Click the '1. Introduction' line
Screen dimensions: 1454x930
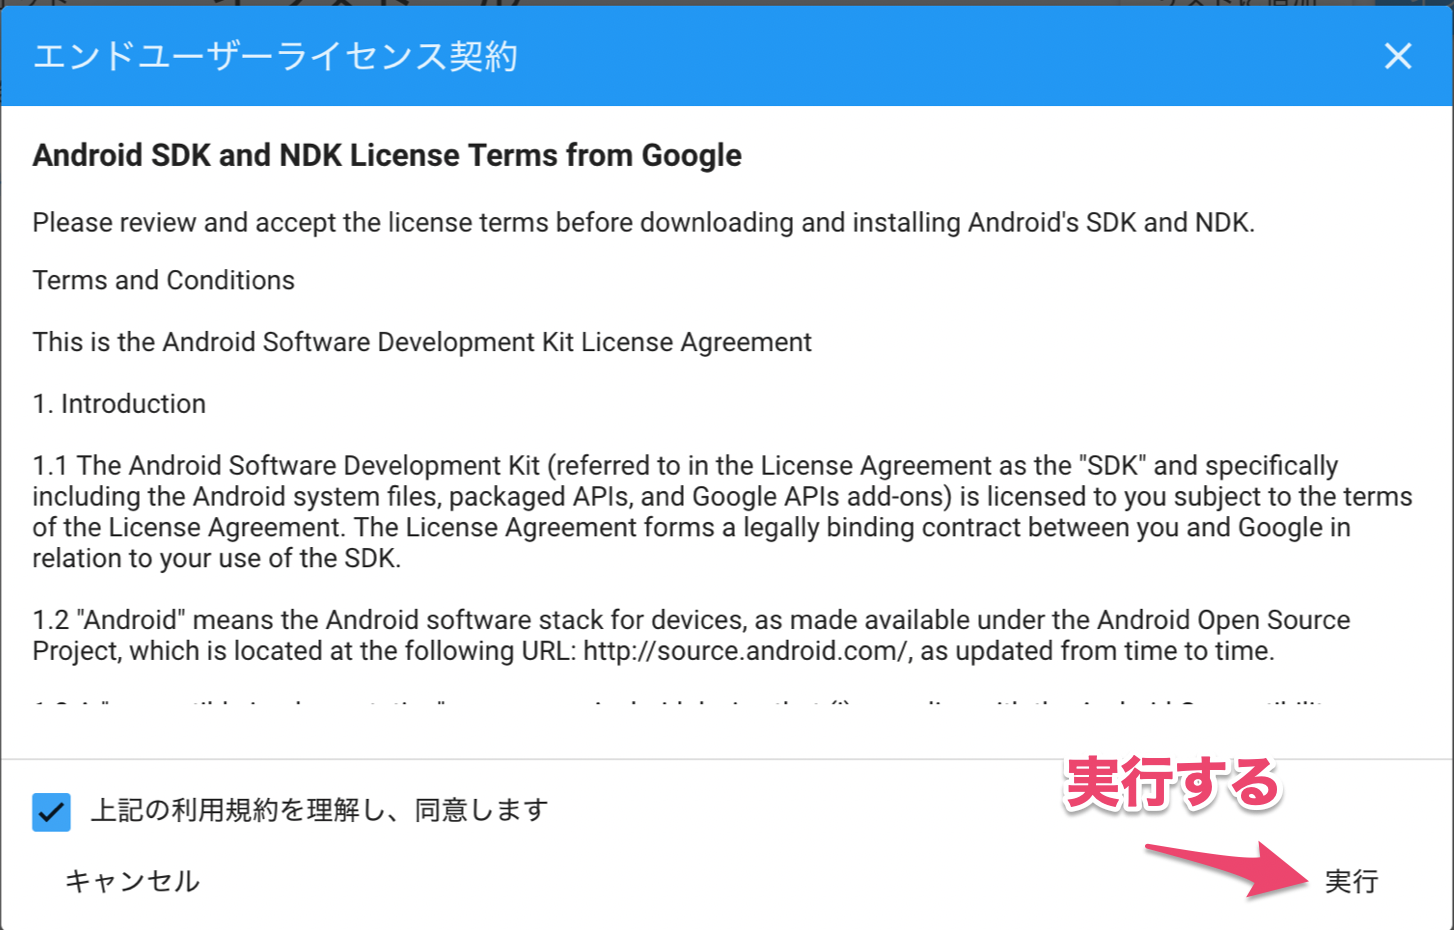[x=119, y=404]
